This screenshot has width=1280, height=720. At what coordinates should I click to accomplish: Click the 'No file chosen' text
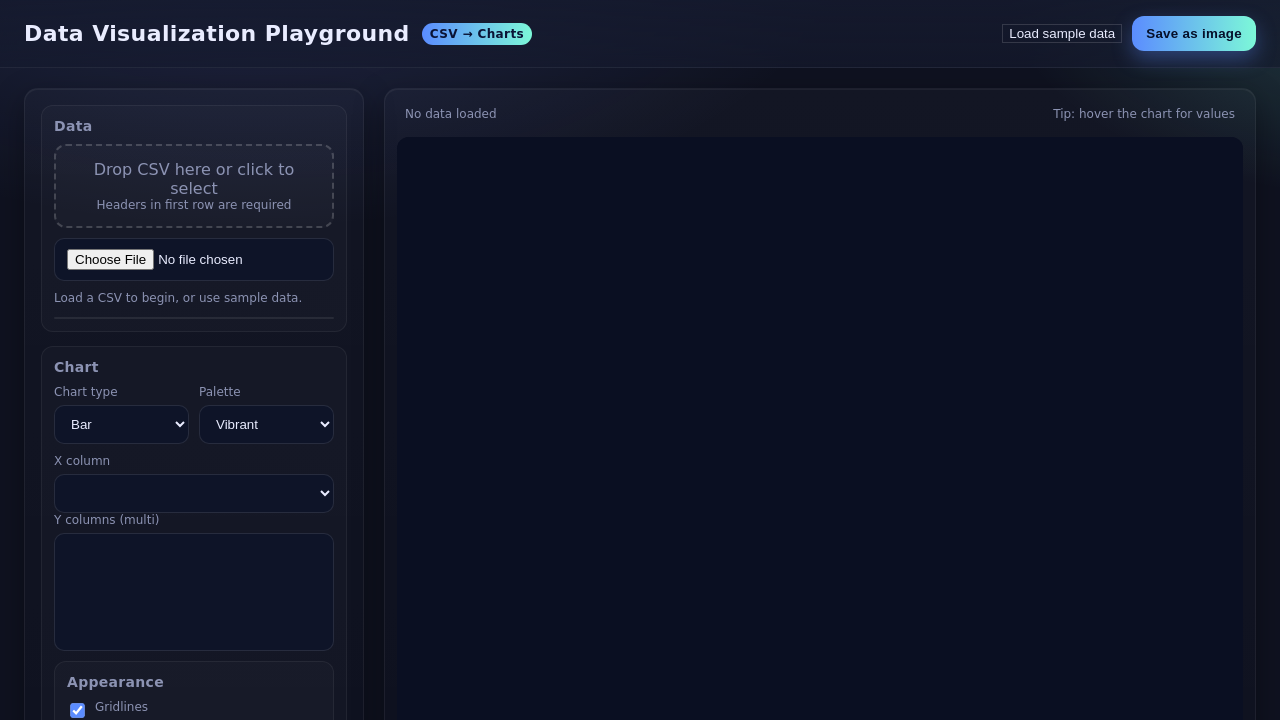[x=200, y=260]
